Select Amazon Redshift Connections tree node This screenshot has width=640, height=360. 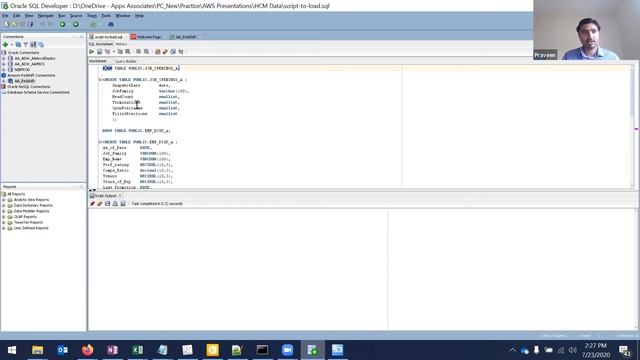pyautogui.click(x=31, y=76)
